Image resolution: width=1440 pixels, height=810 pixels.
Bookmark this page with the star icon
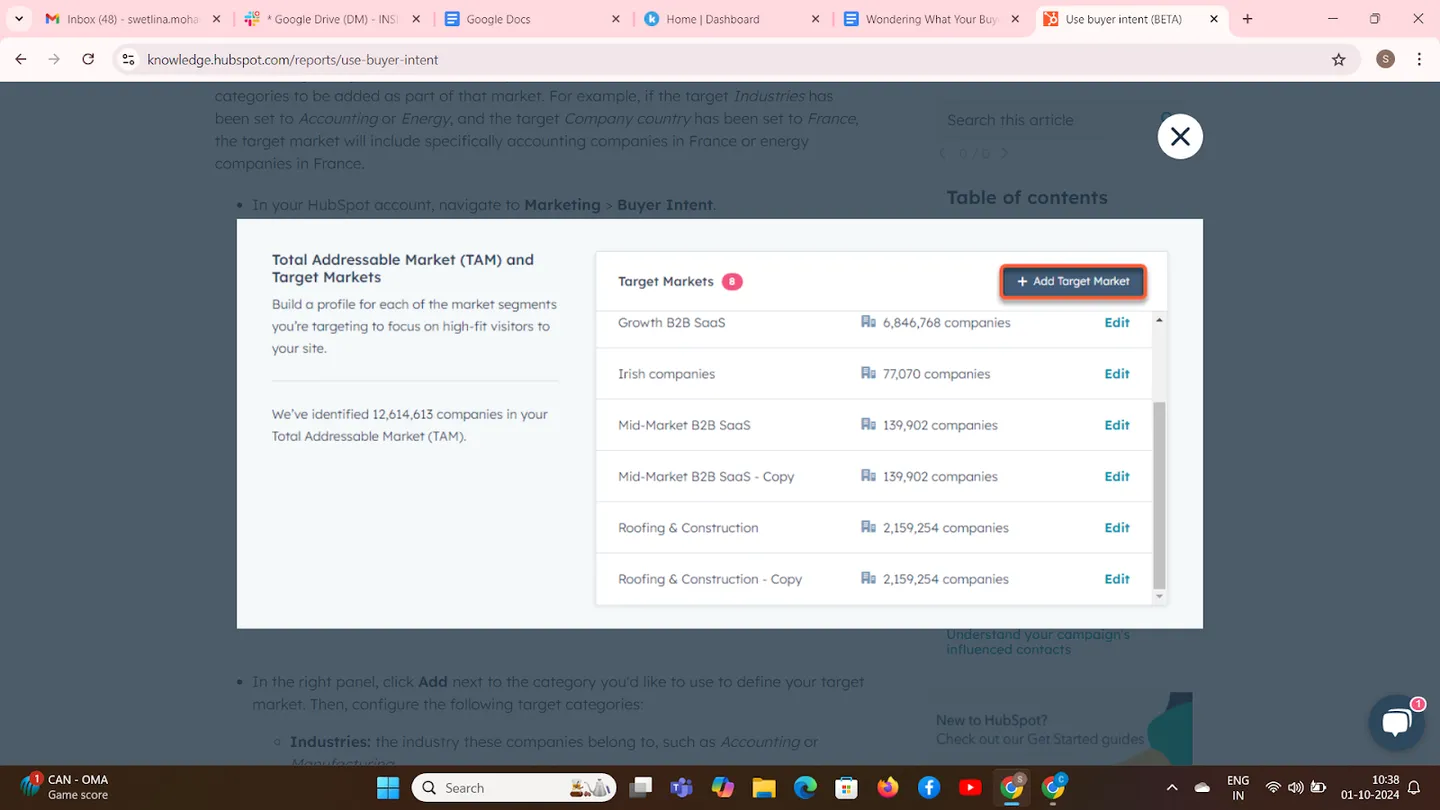1339,60
